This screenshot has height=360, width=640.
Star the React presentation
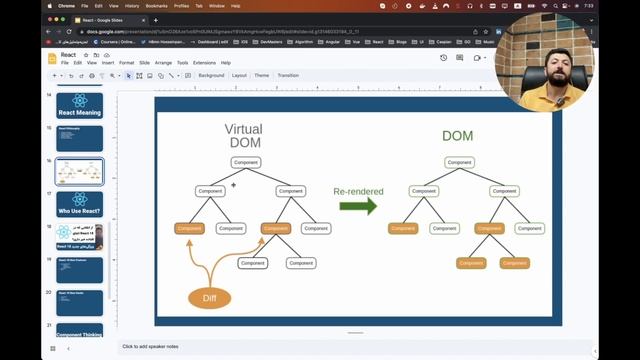coord(86,55)
